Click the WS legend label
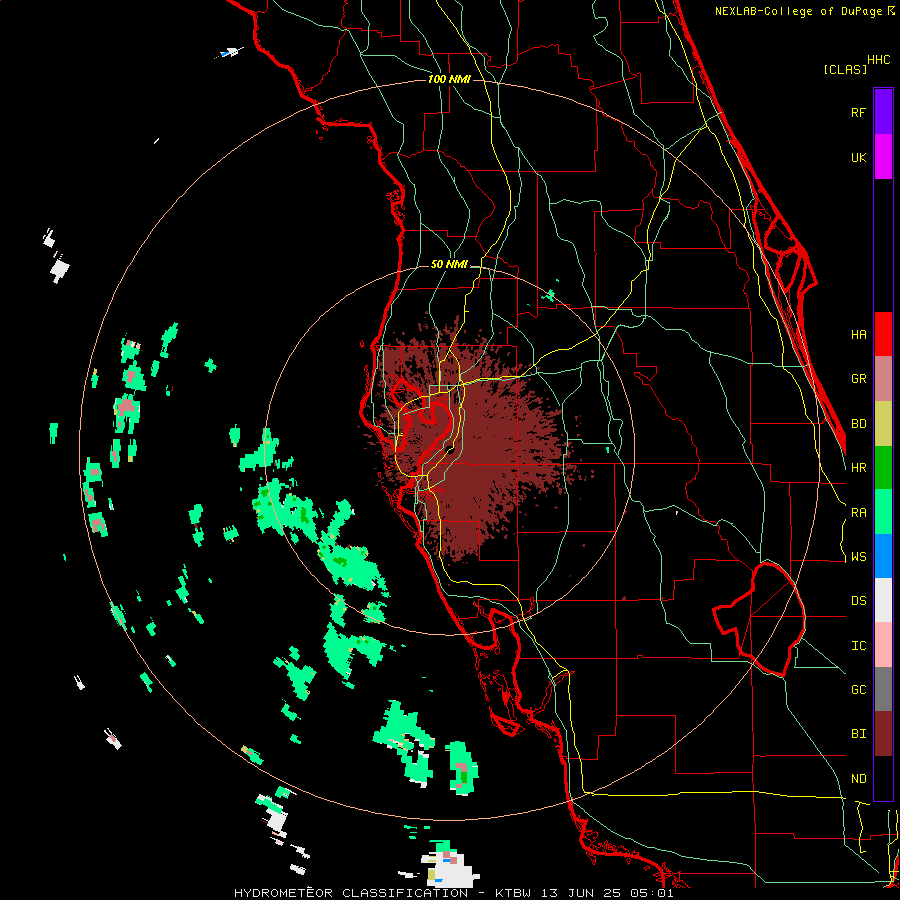This screenshot has height=900, width=900. 858,557
